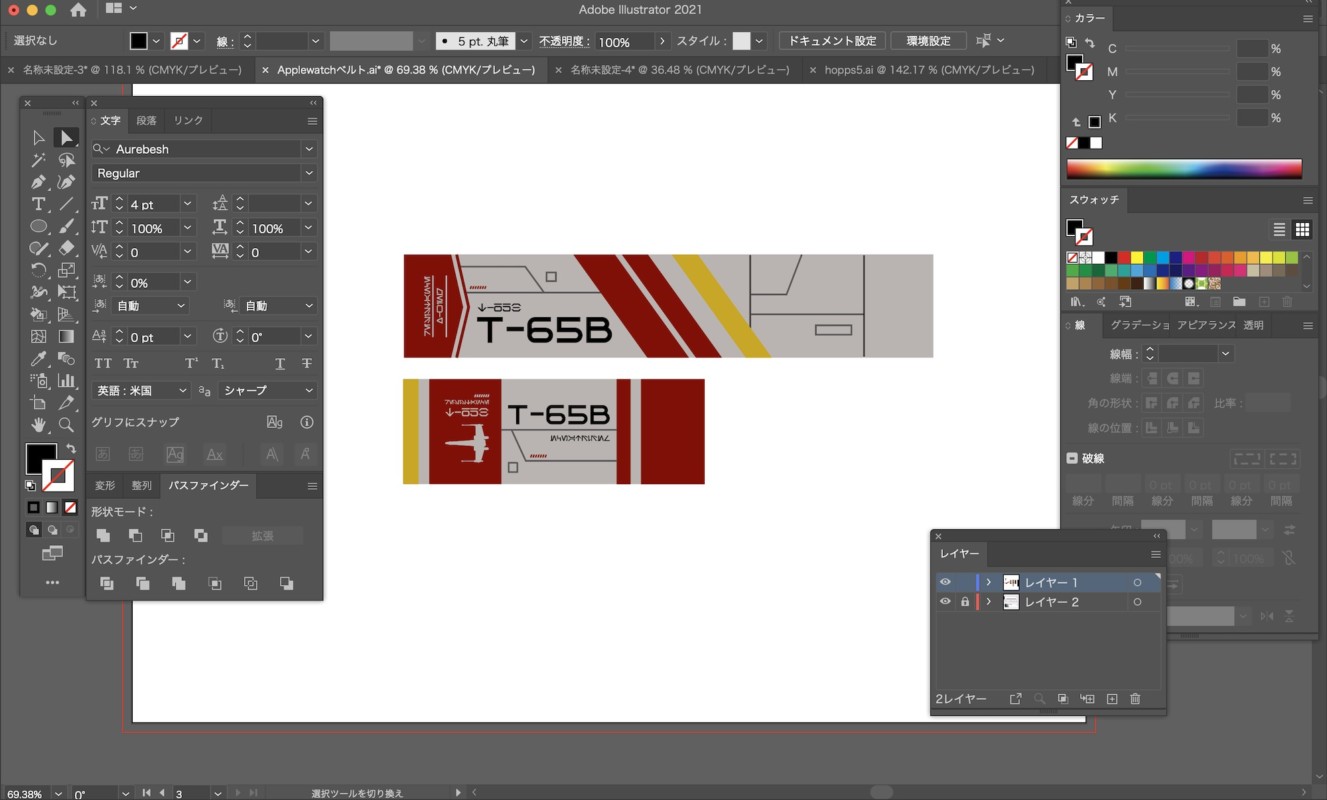Screen dimensions: 1327x800
Task: Click the ドキュメント設定 button
Action: click(832, 41)
